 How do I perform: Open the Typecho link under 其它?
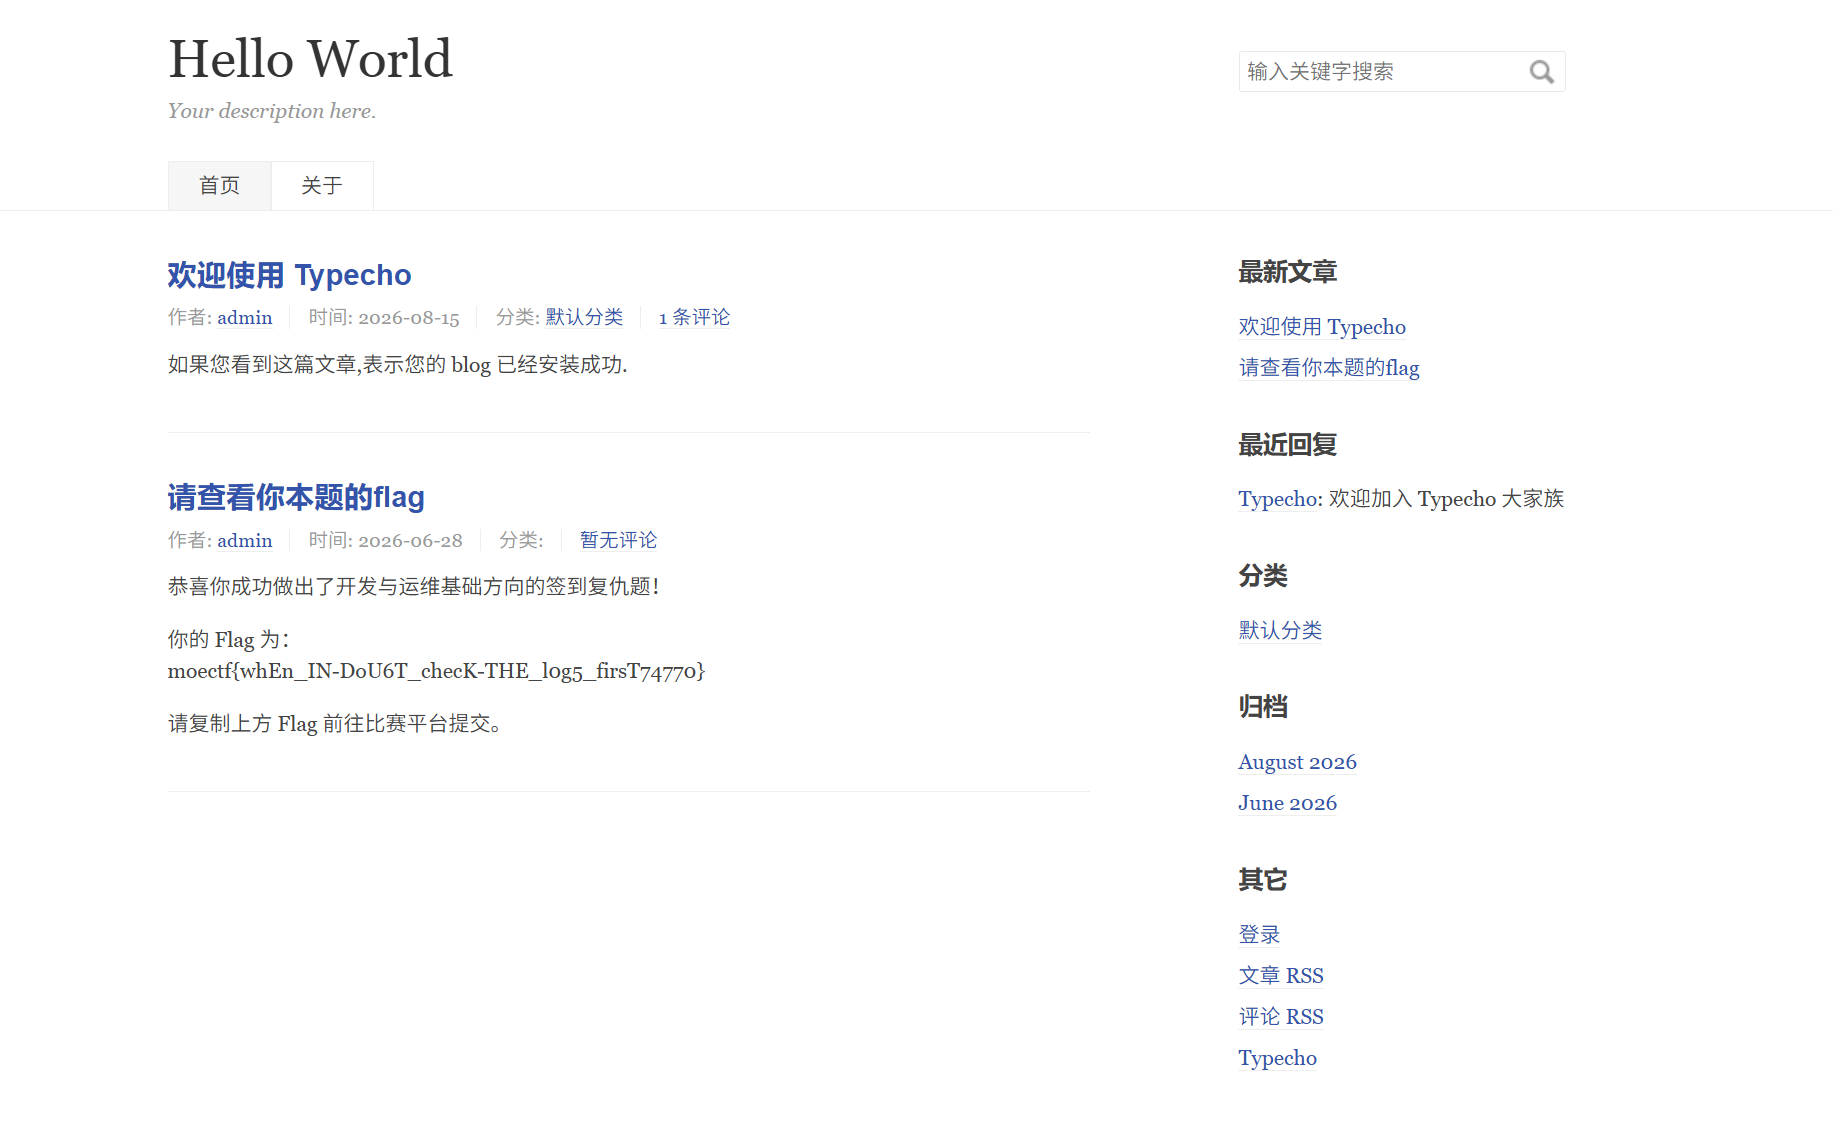click(x=1277, y=1058)
